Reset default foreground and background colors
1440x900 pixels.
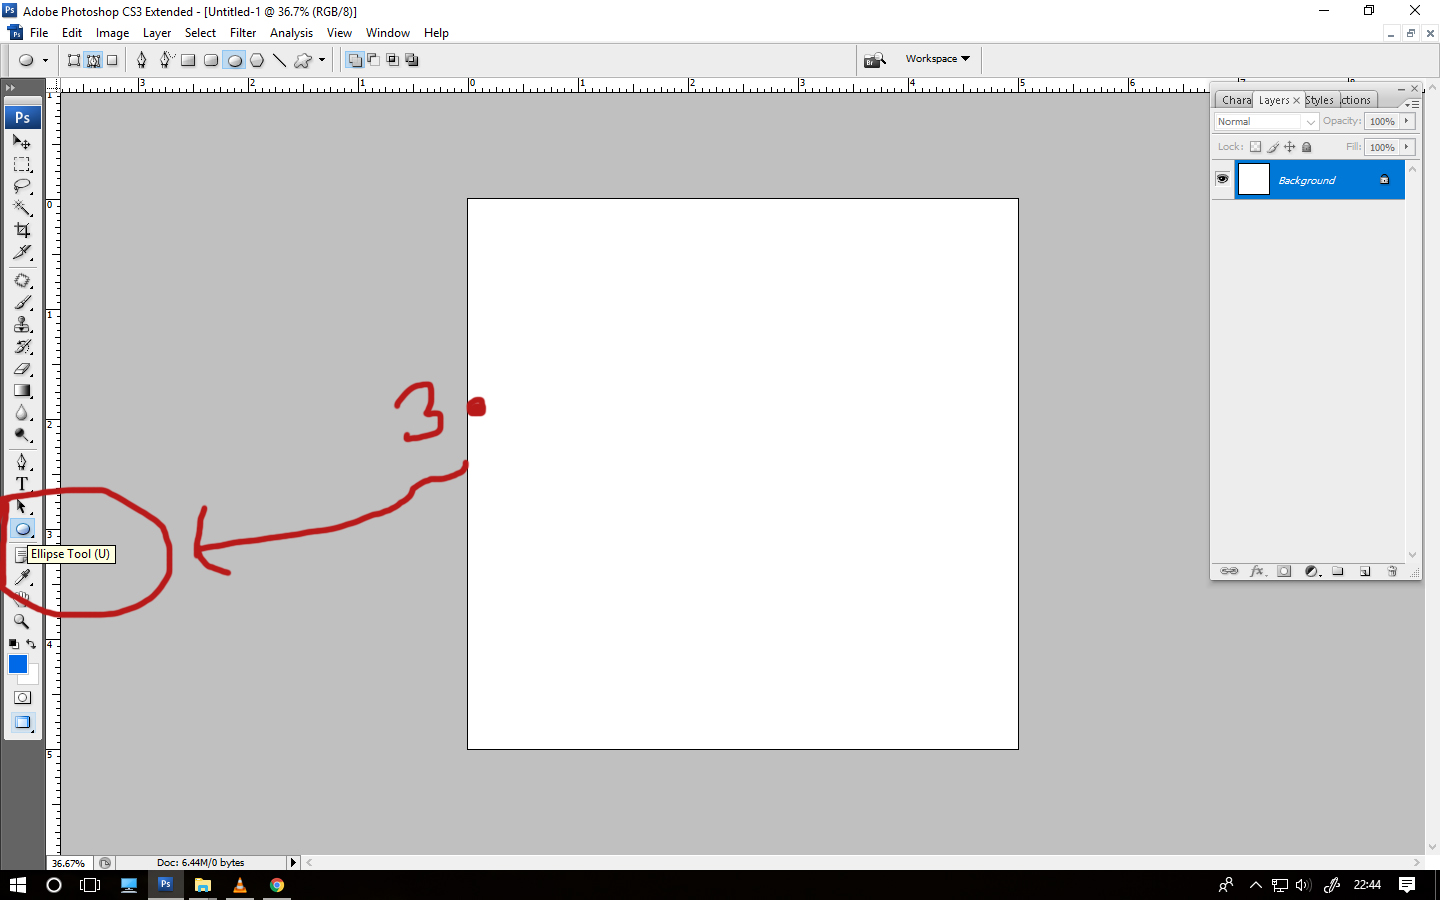pyautogui.click(x=14, y=644)
